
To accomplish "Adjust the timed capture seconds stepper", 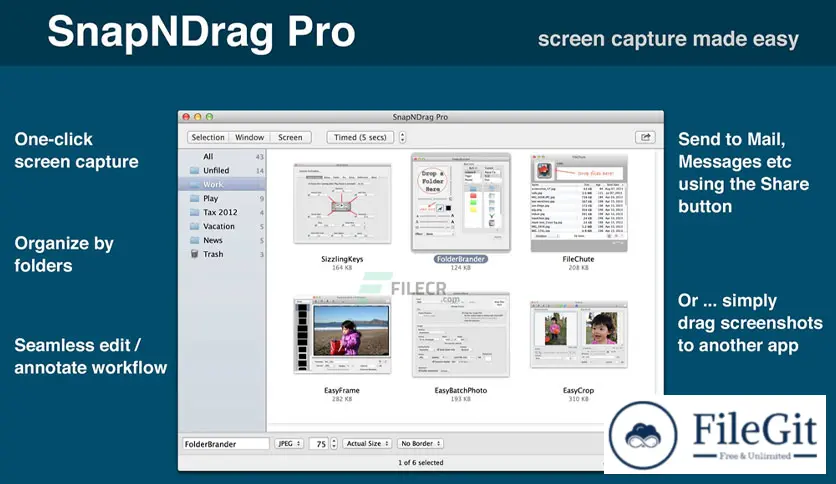I will pyautogui.click(x=402, y=137).
